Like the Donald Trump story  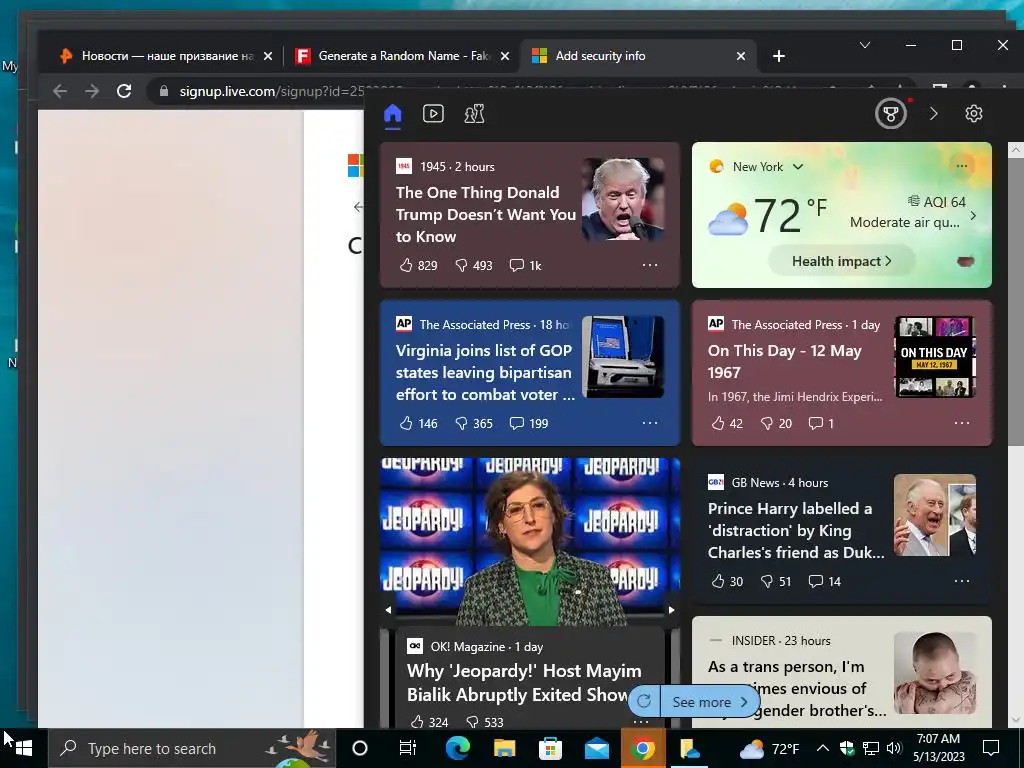[x=418, y=265]
